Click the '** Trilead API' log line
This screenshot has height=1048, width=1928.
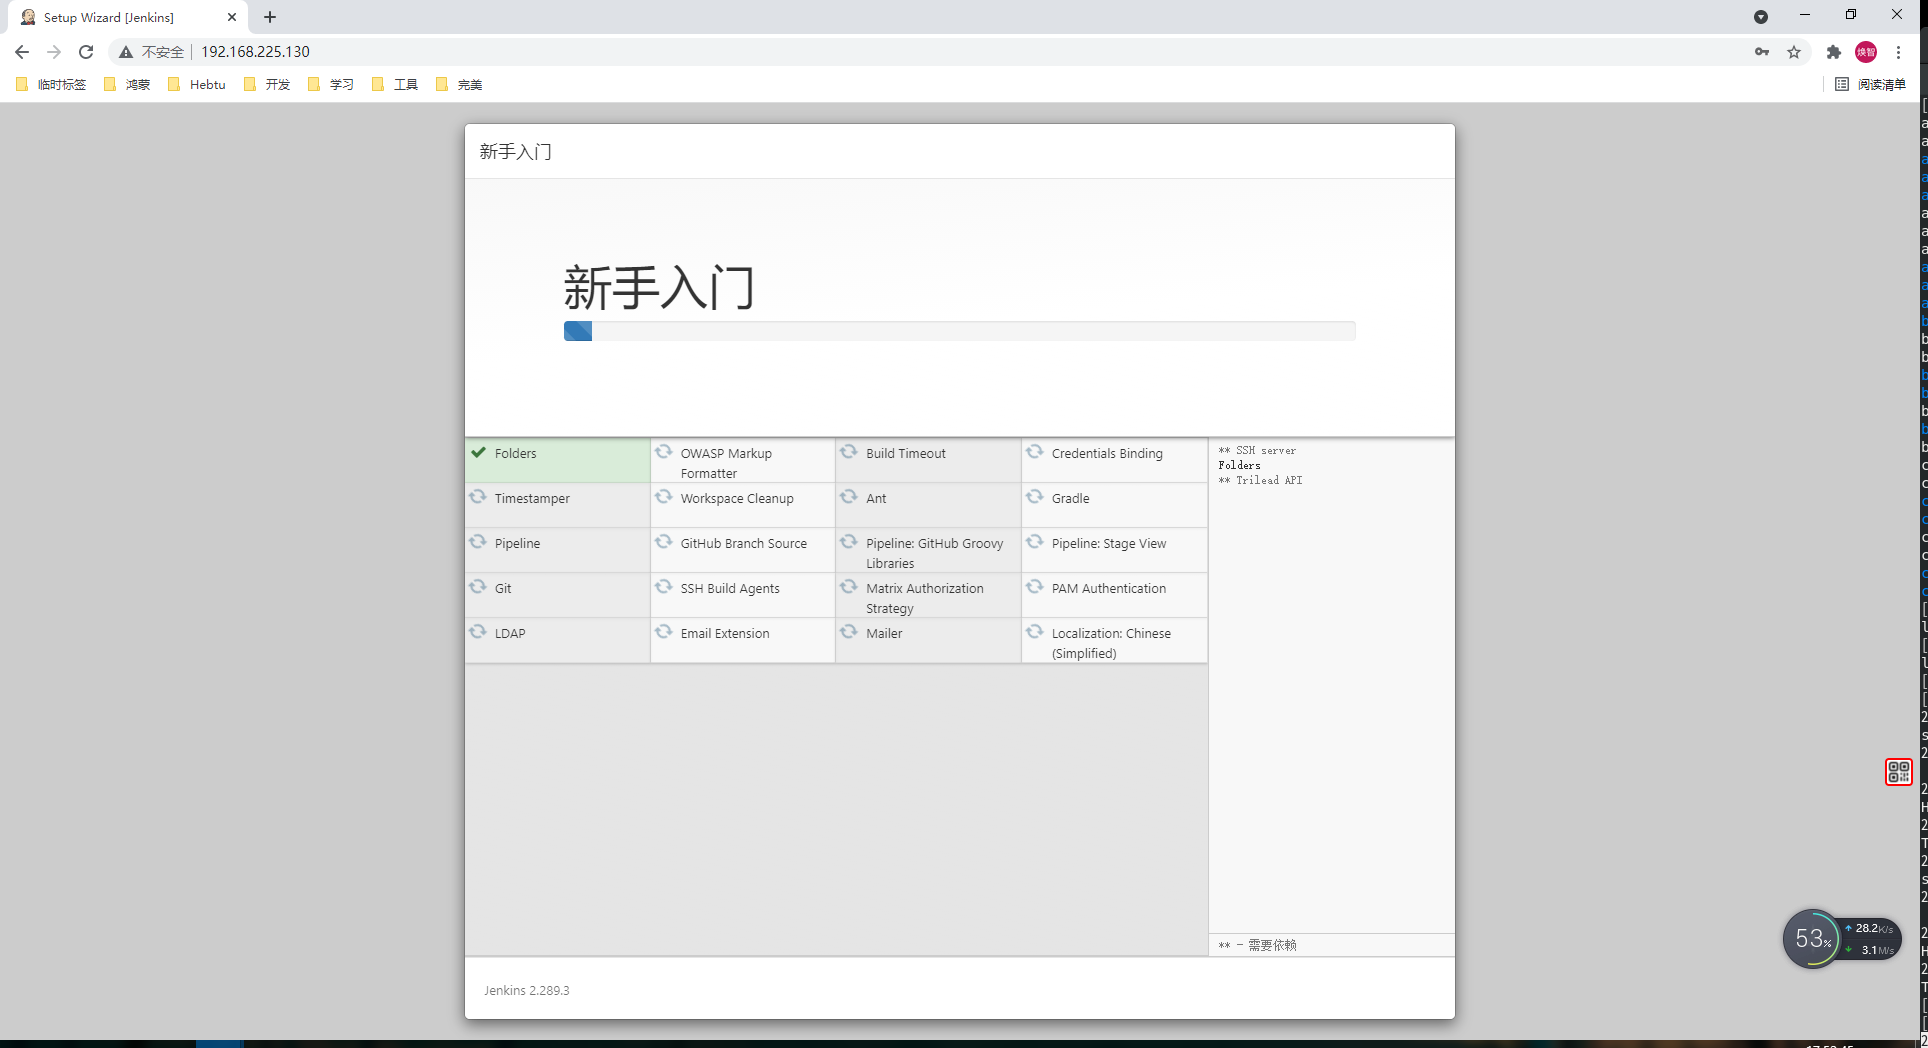[x=1260, y=480]
